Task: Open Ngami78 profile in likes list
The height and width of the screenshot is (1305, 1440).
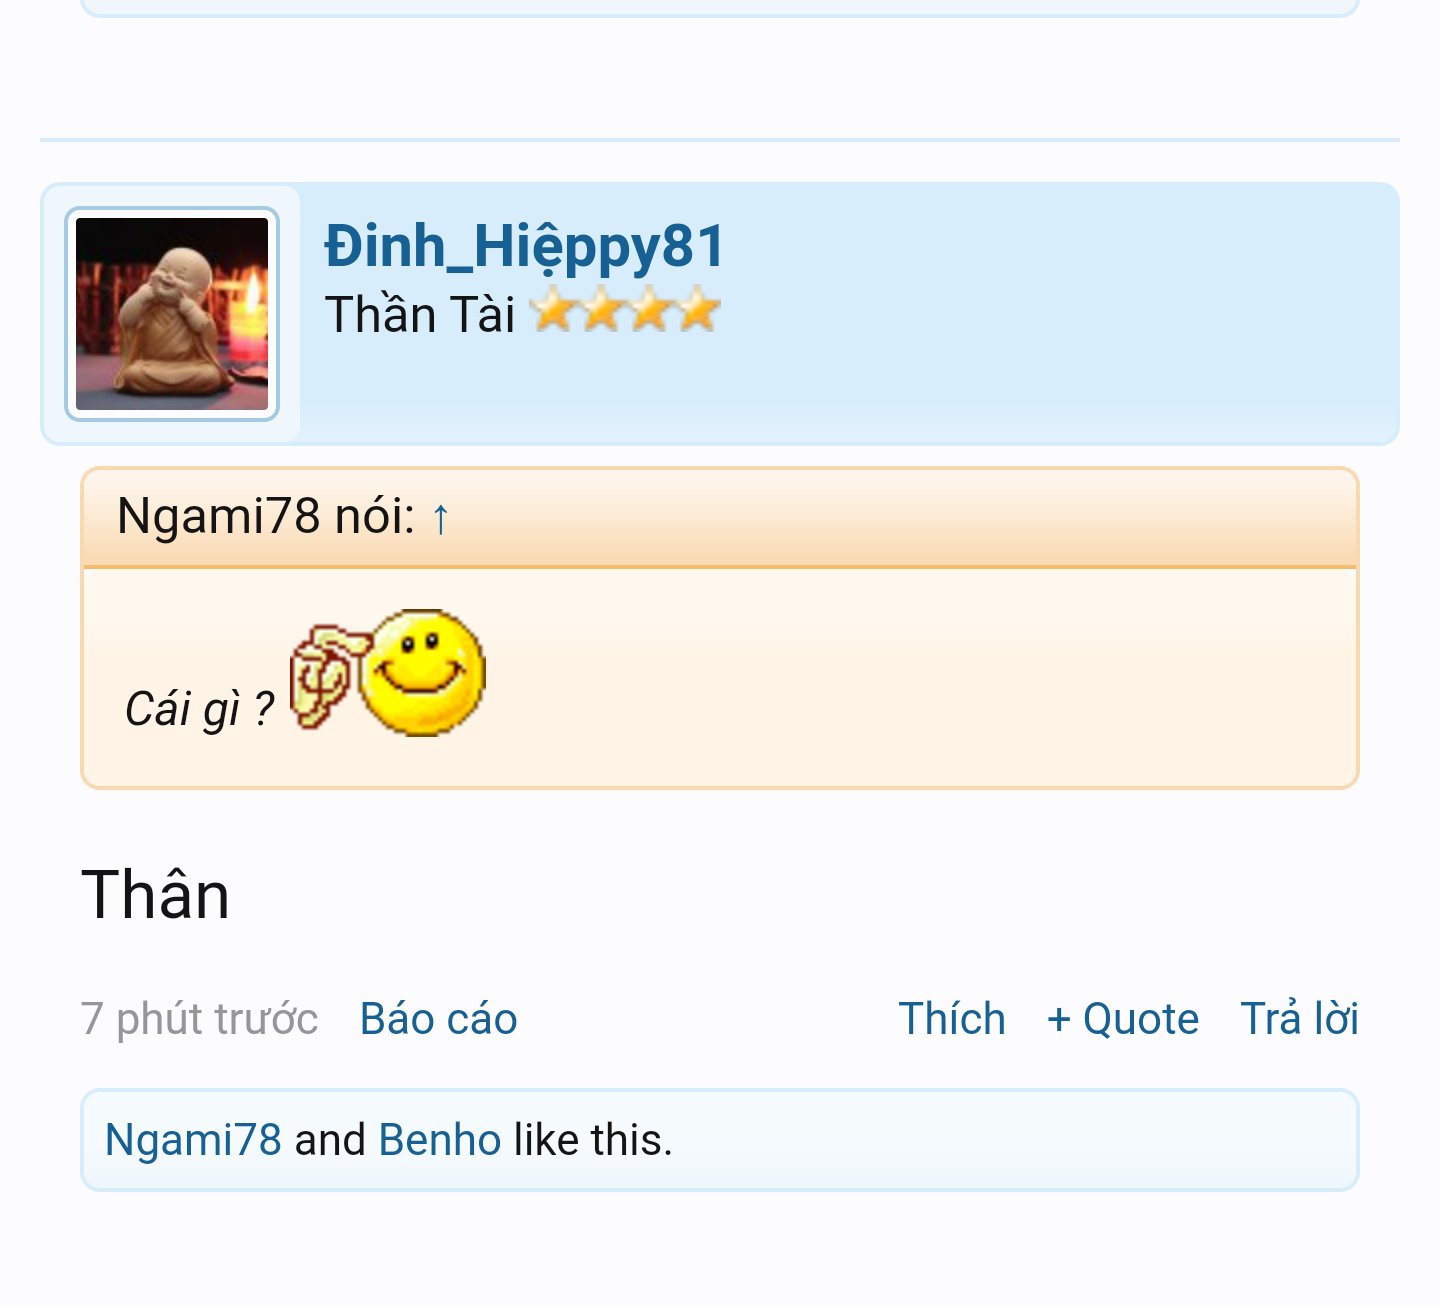Action: point(193,1140)
